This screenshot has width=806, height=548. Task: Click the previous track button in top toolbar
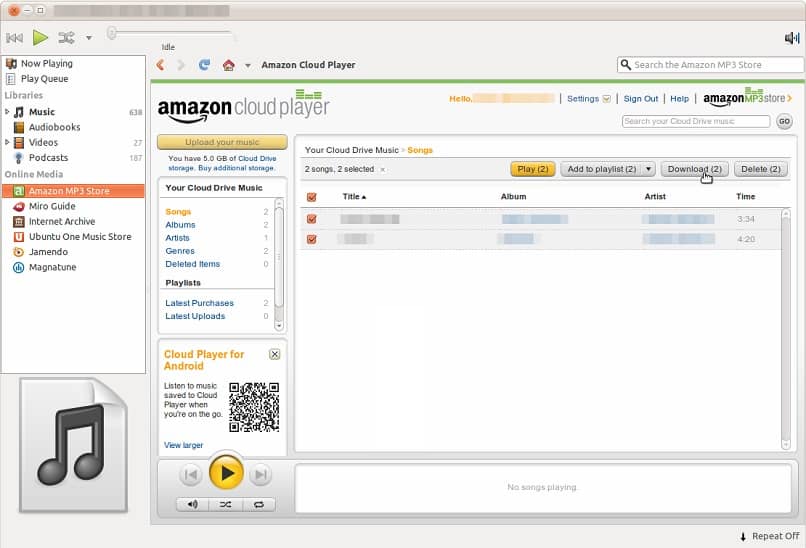[x=14, y=38]
